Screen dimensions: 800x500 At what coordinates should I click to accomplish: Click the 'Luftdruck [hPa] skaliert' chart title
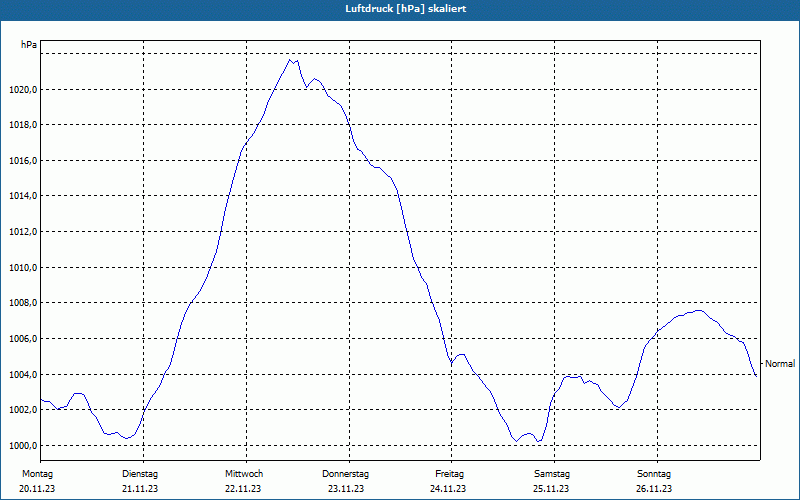(x=406, y=9)
